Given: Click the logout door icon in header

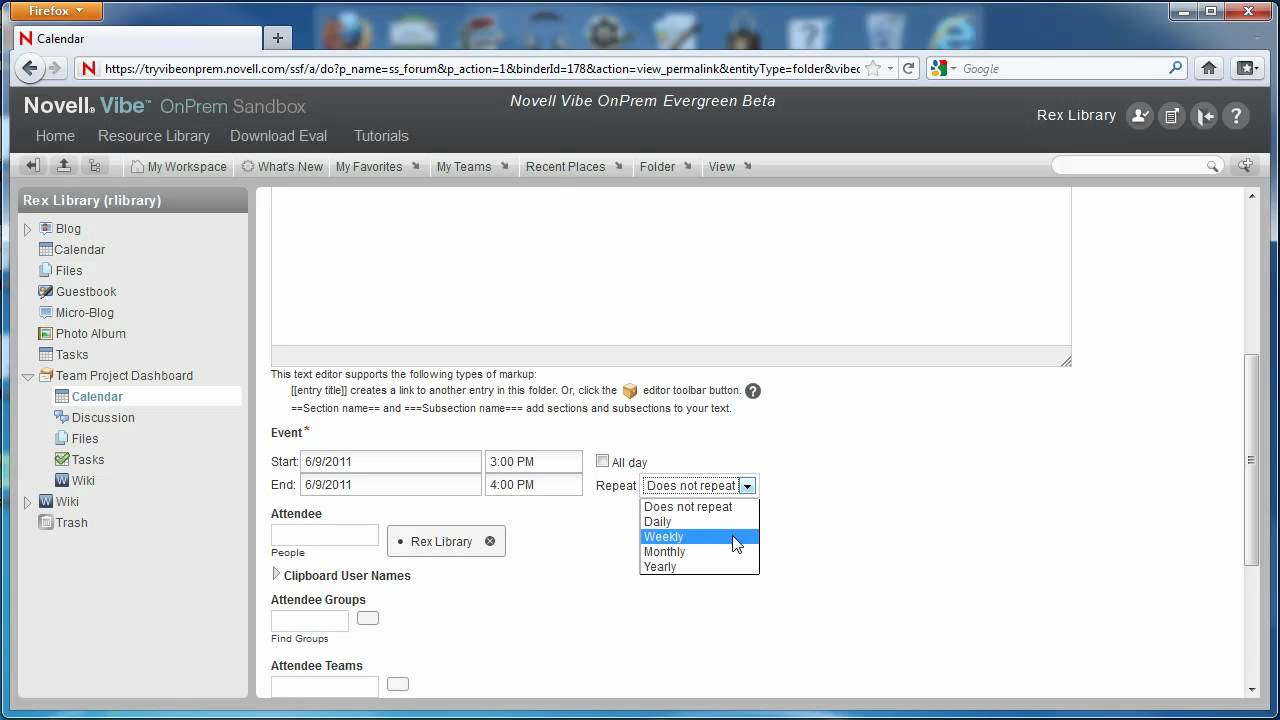Looking at the screenshot, I should click(1205, 116).
